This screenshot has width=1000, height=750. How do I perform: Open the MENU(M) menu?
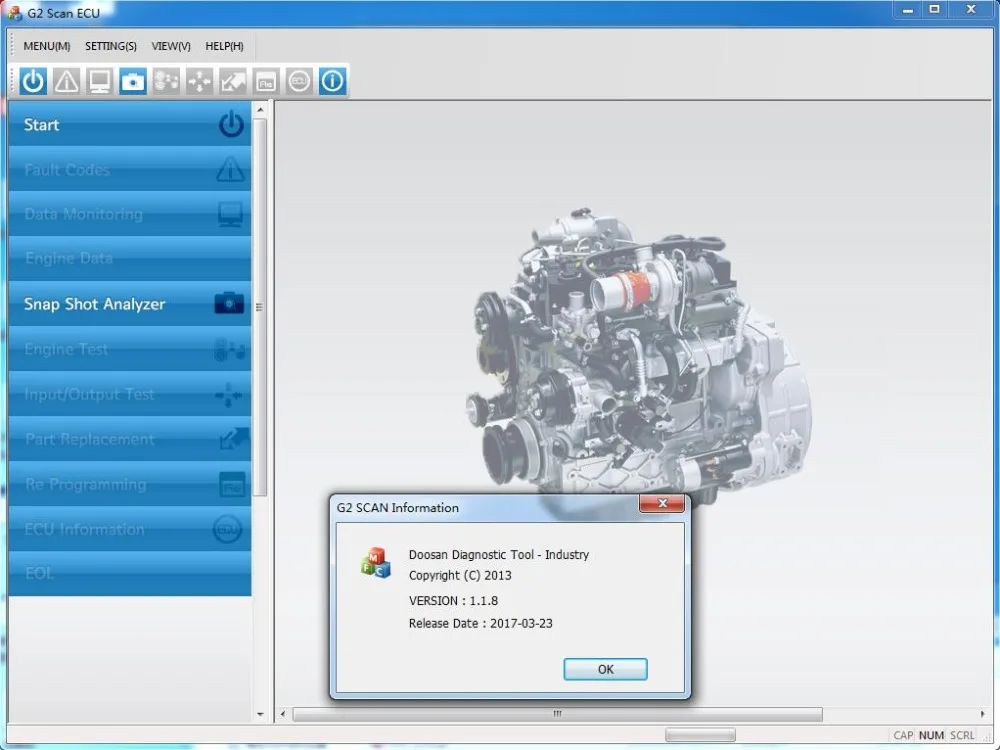(47, 46)
